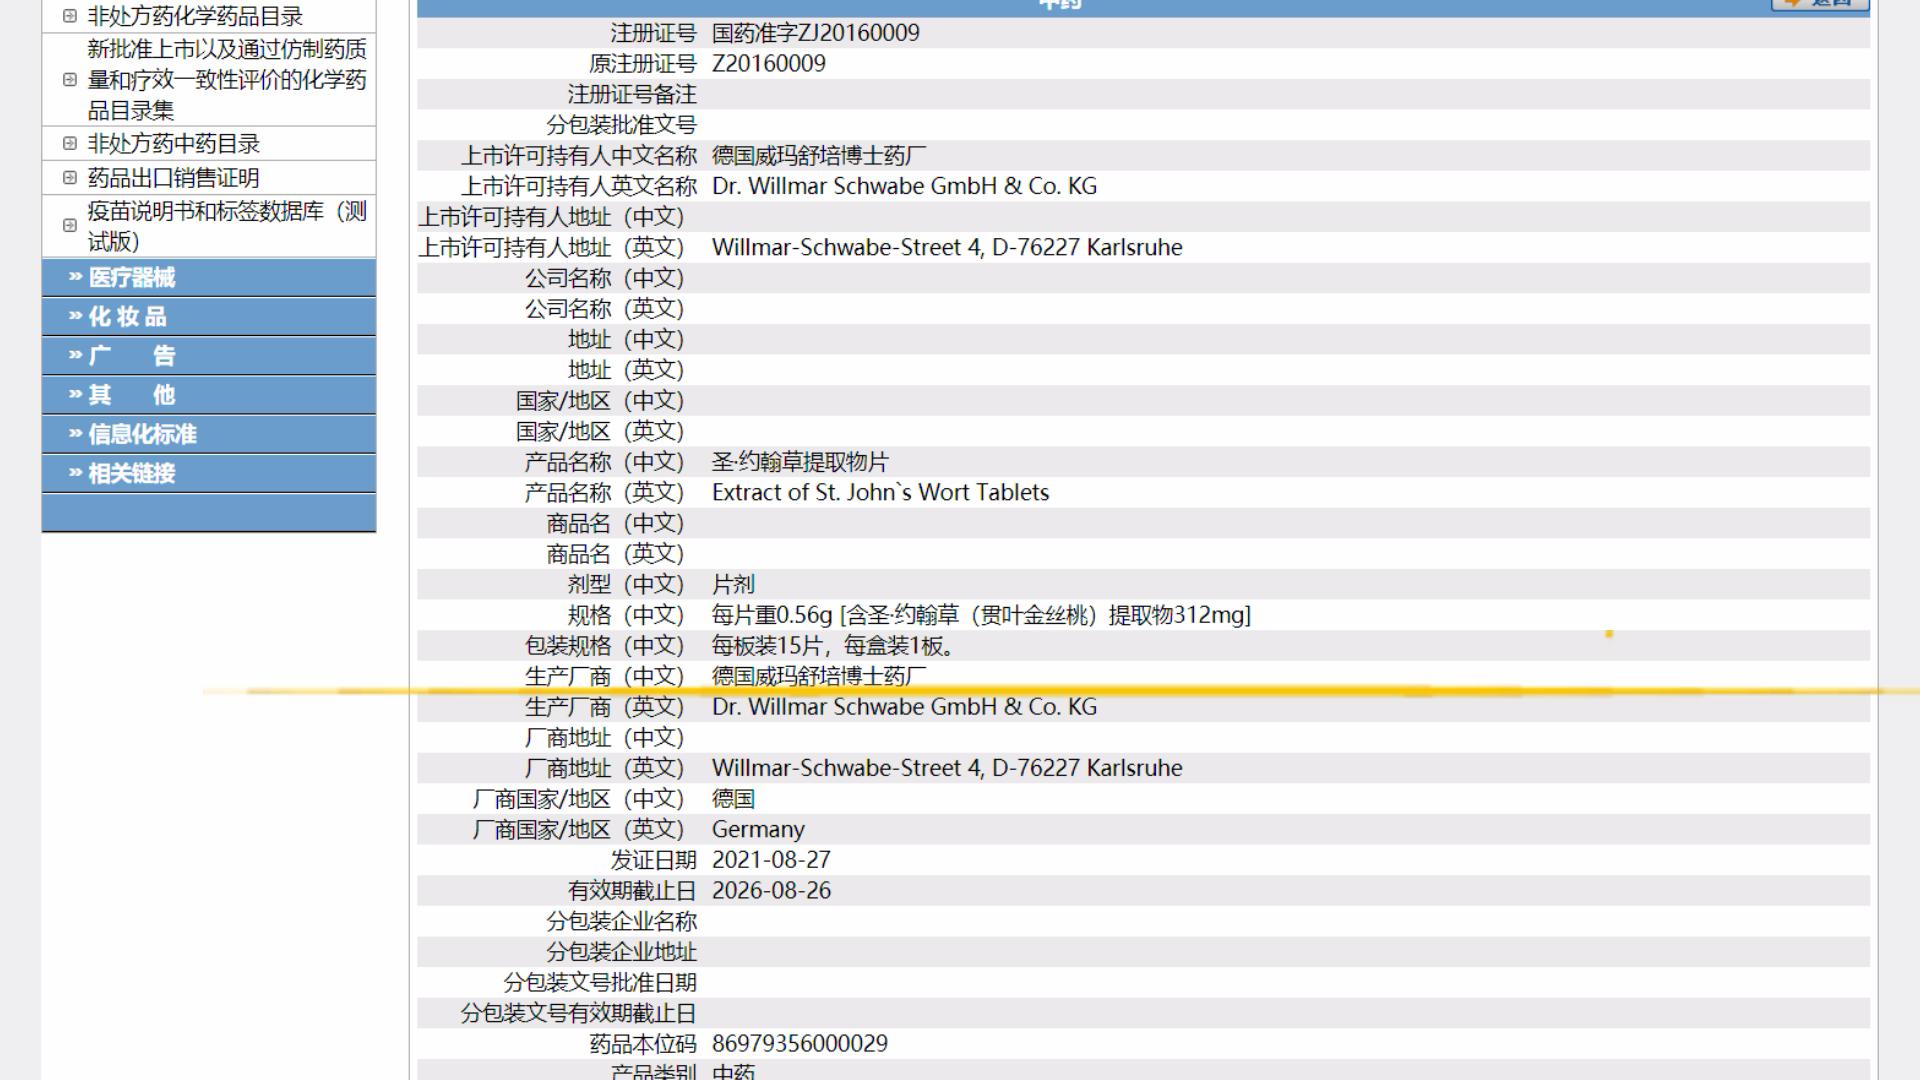Screen dimensions: 1920x1080
Task: Click the yellow highlight line under 生产厂商
Action: (x=900, y=690)
